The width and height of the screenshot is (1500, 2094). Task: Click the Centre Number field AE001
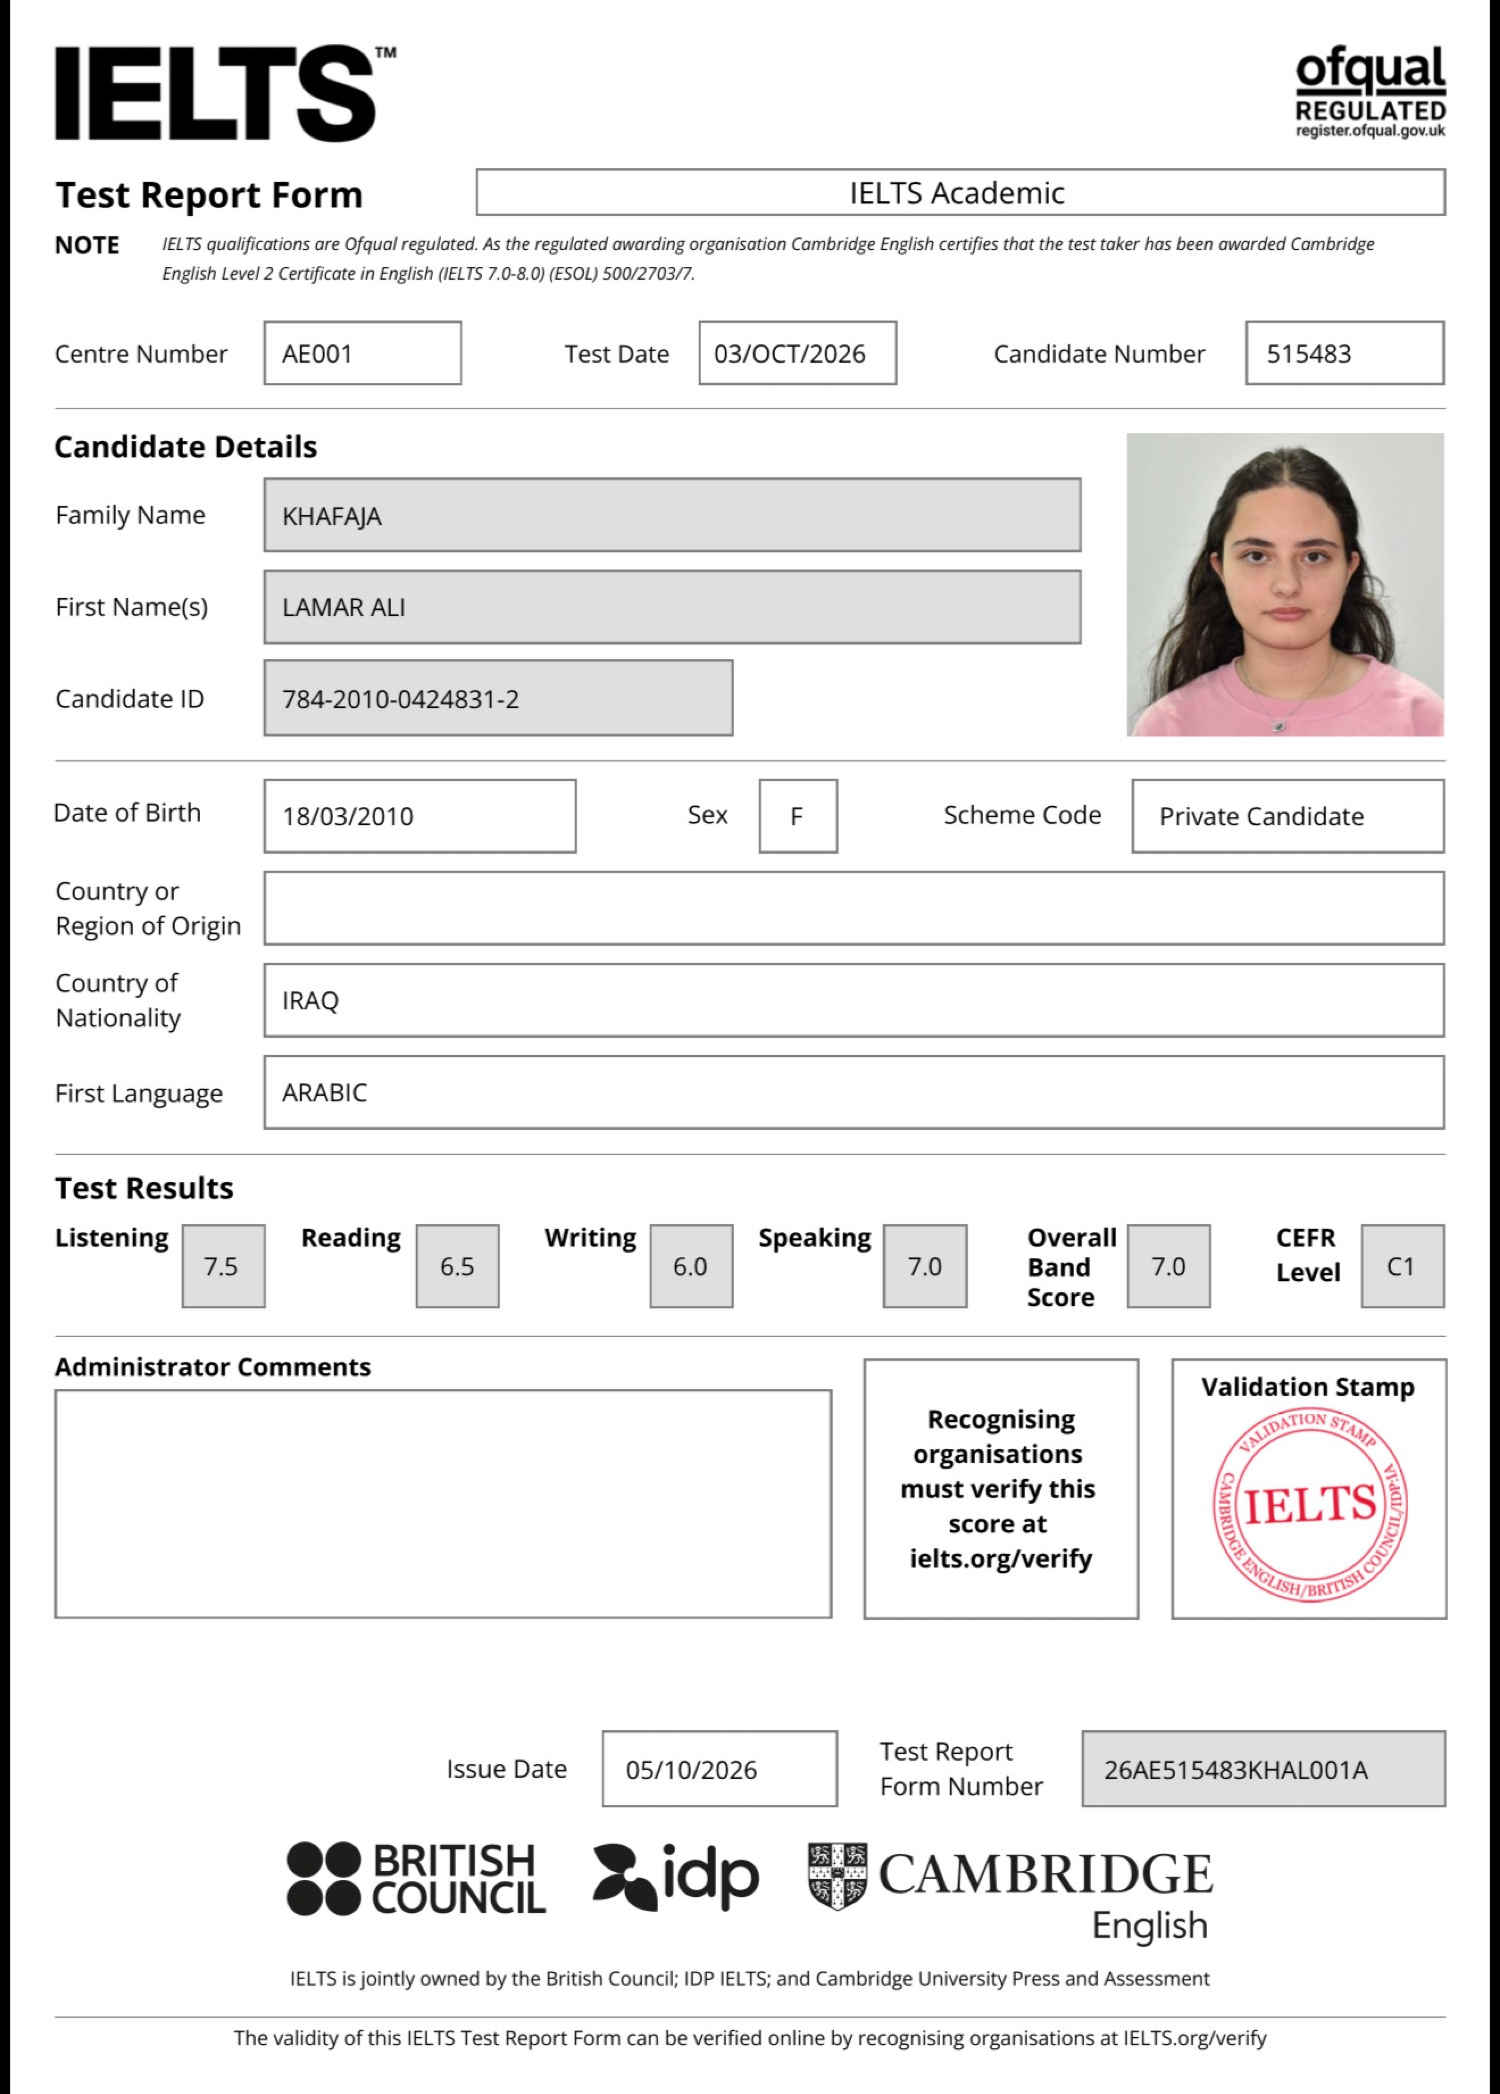click(x=362, y=353)
